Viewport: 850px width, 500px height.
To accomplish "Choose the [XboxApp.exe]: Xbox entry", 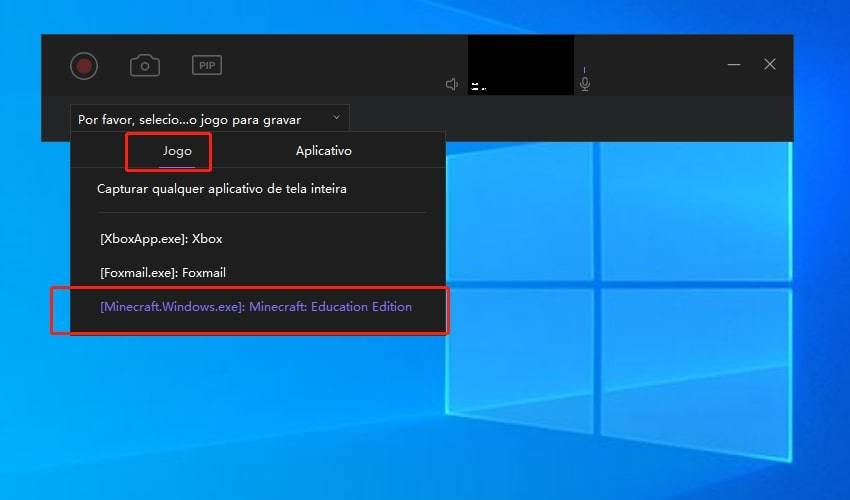I will pos(161,239).
